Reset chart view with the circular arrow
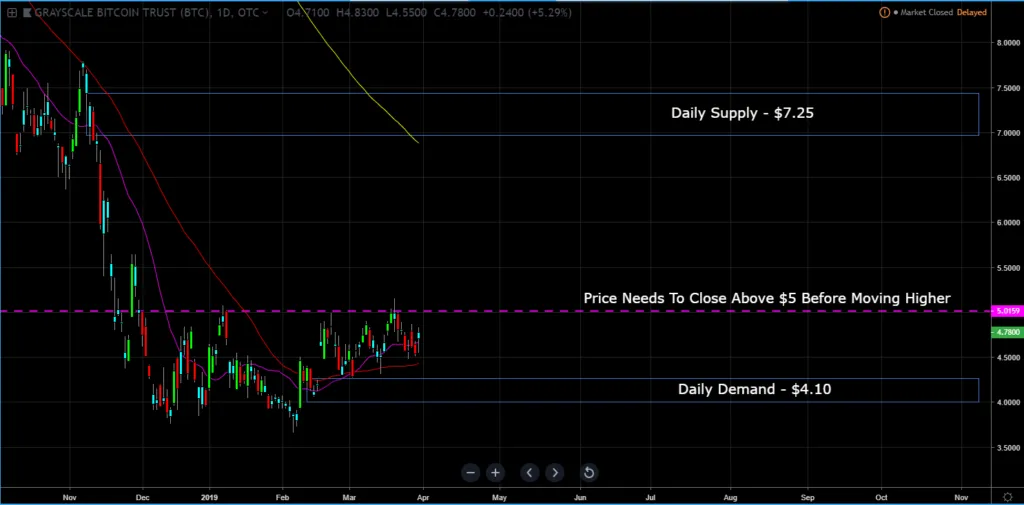 coord(588,472)
